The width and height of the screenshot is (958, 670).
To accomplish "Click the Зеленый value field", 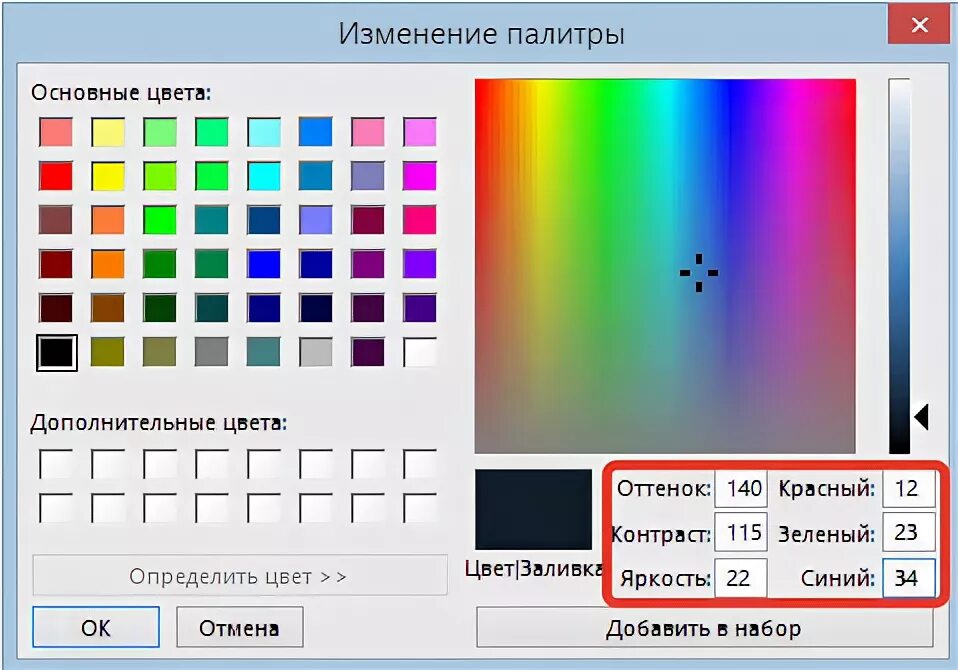I will pos(909,533).
